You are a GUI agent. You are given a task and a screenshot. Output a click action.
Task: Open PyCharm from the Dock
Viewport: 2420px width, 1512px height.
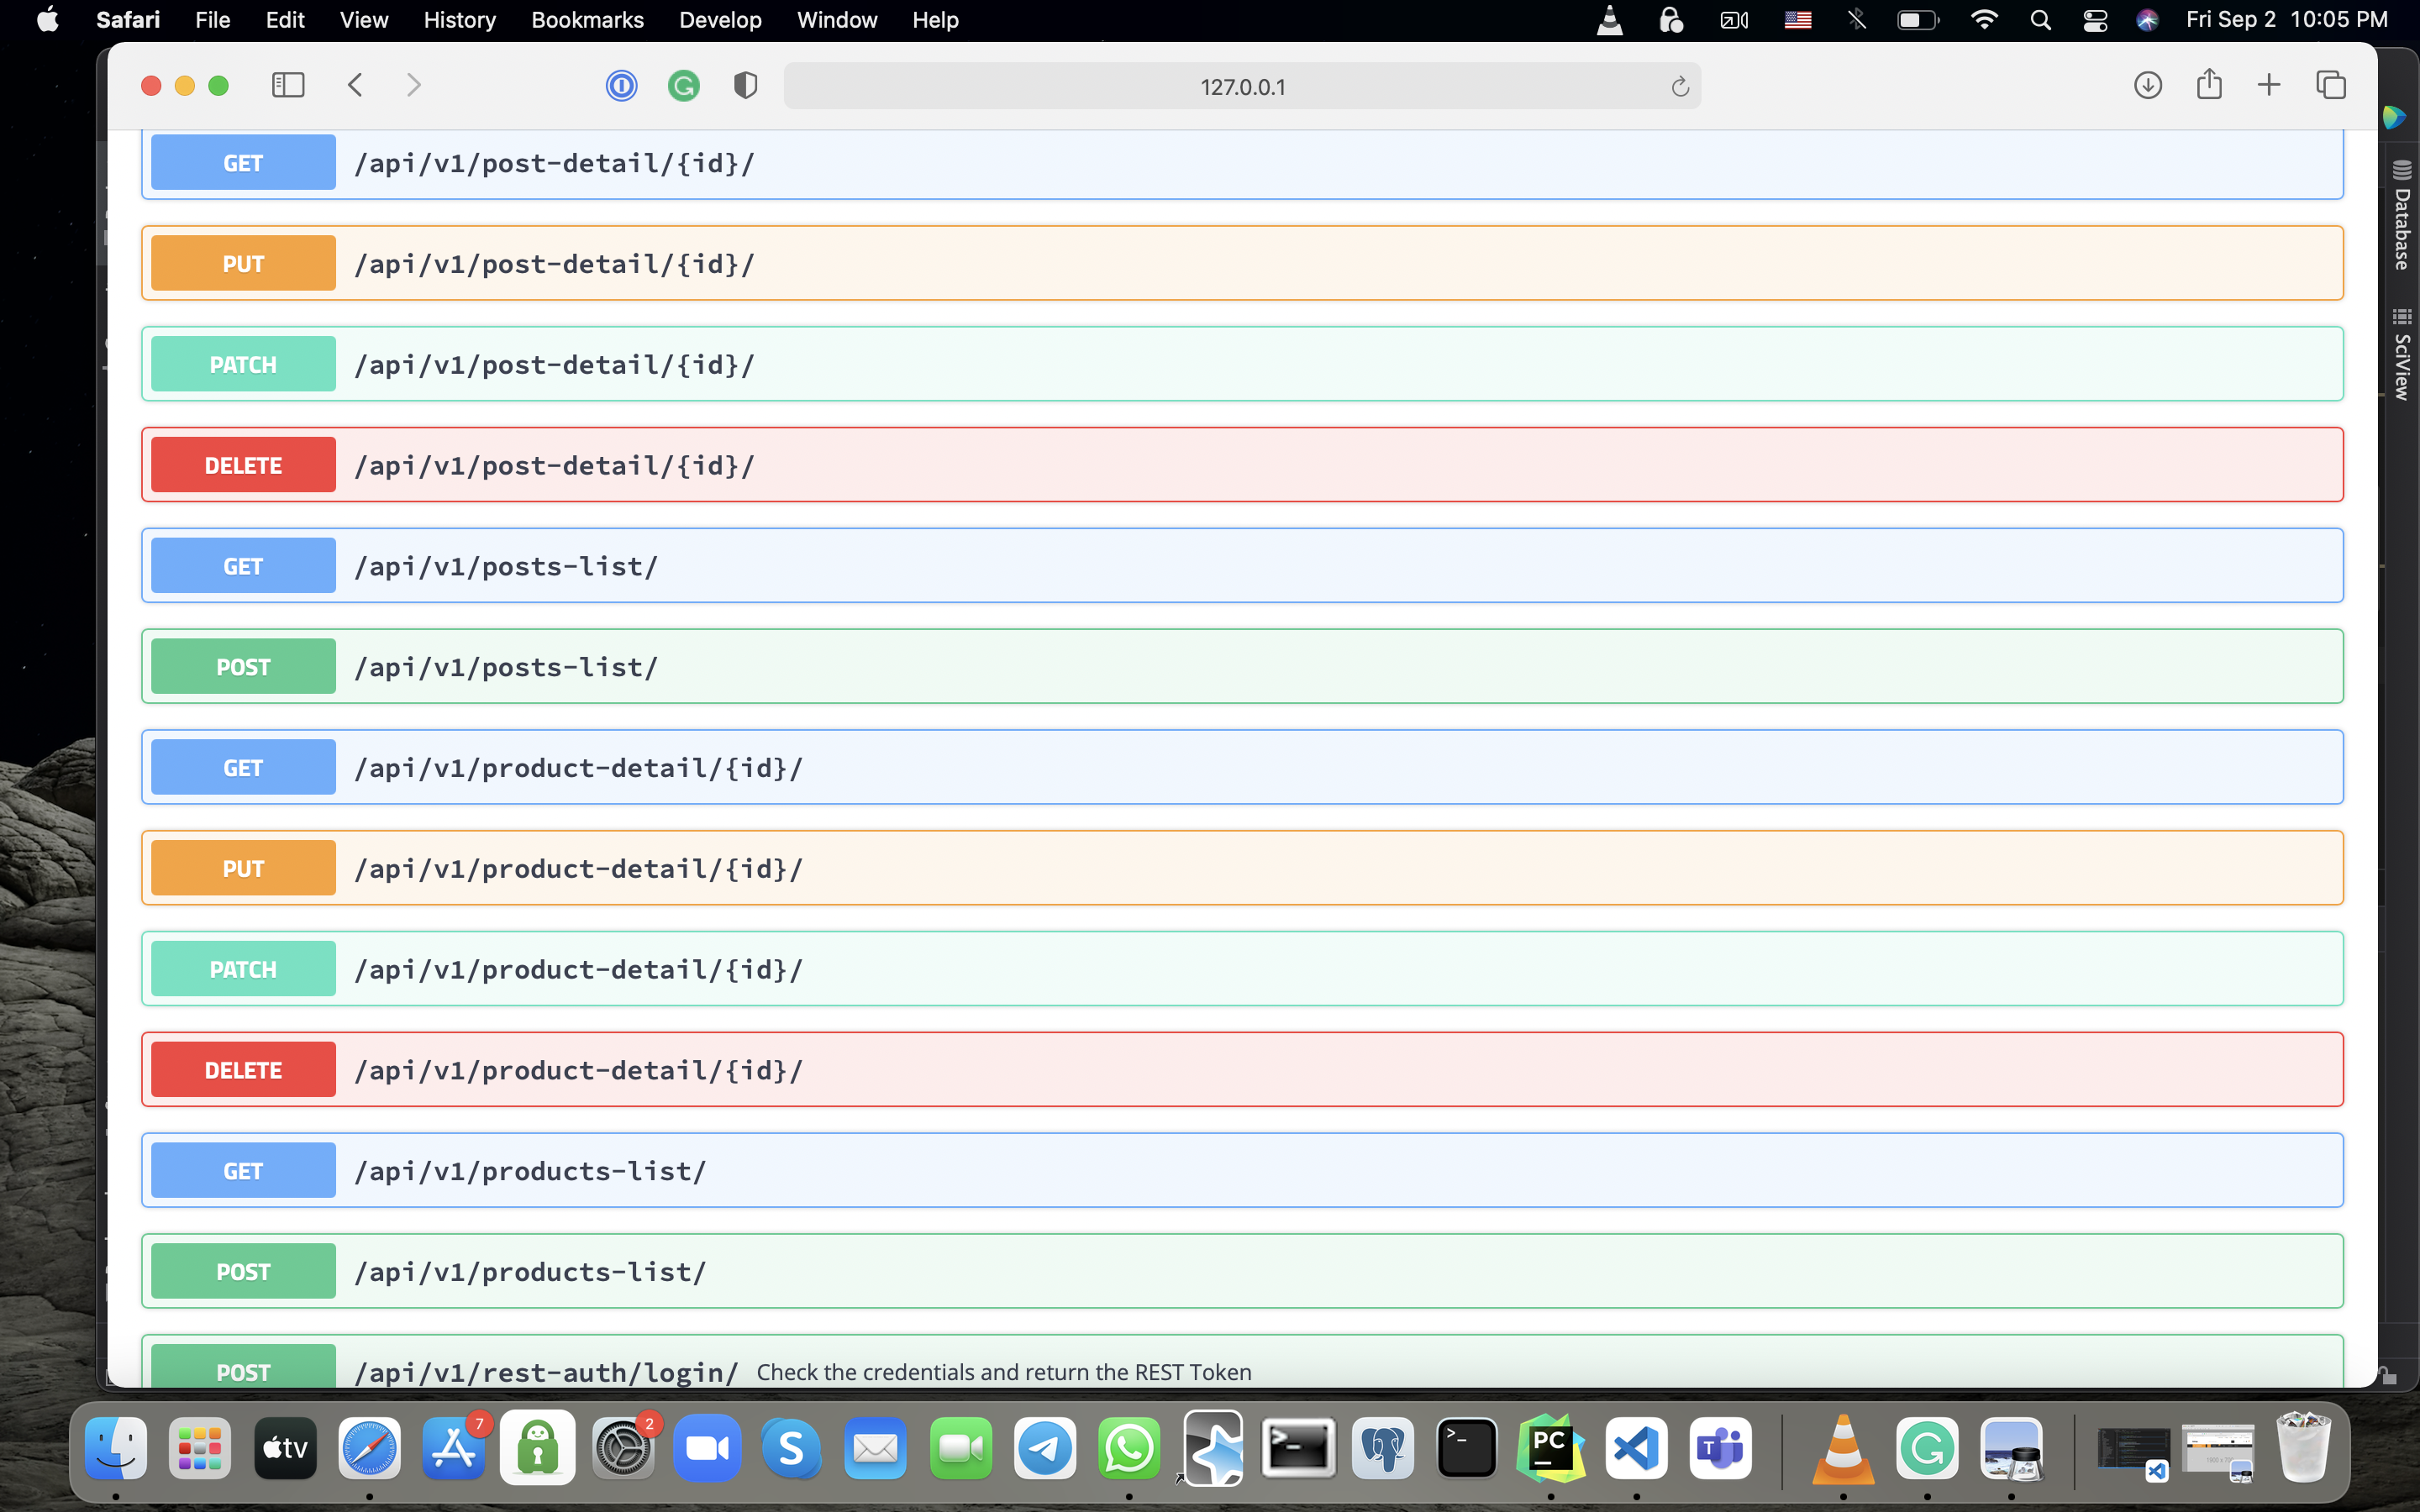click(1550, 1447)
